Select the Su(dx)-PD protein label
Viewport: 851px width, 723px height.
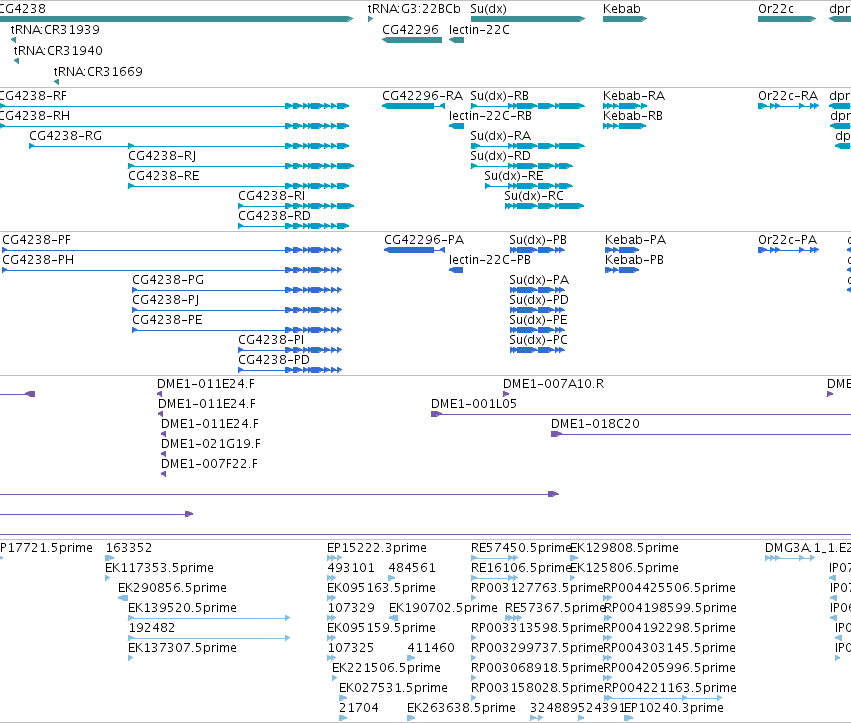click(x=538, y=300)
